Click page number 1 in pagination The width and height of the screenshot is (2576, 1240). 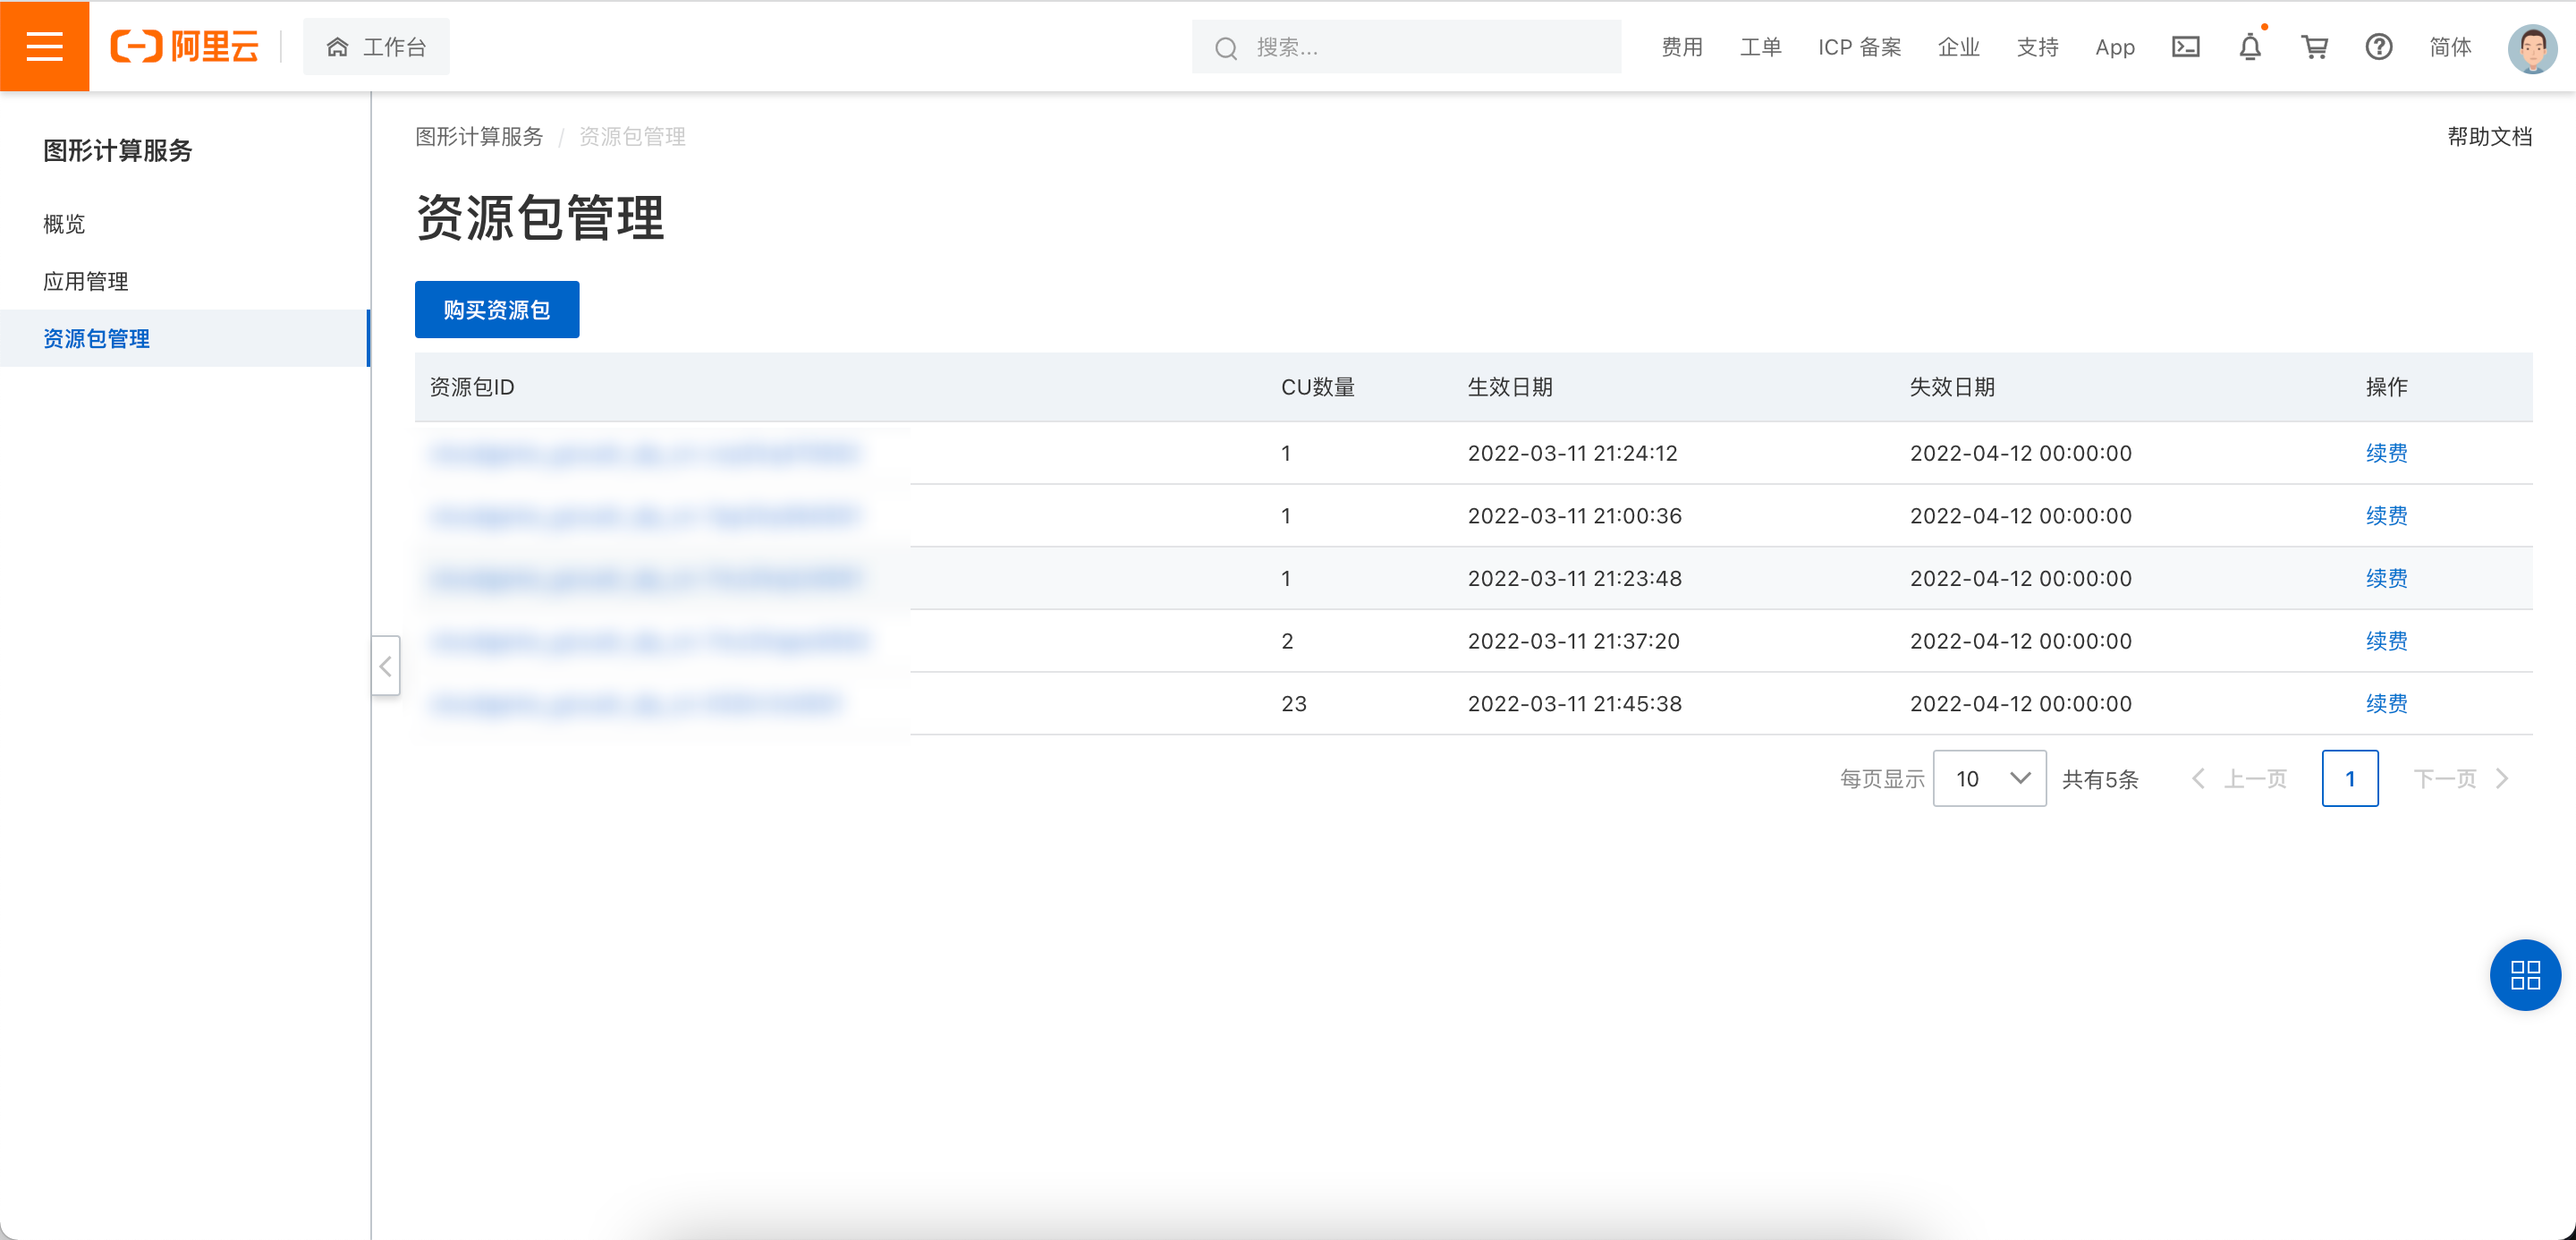click(2349, 778)
